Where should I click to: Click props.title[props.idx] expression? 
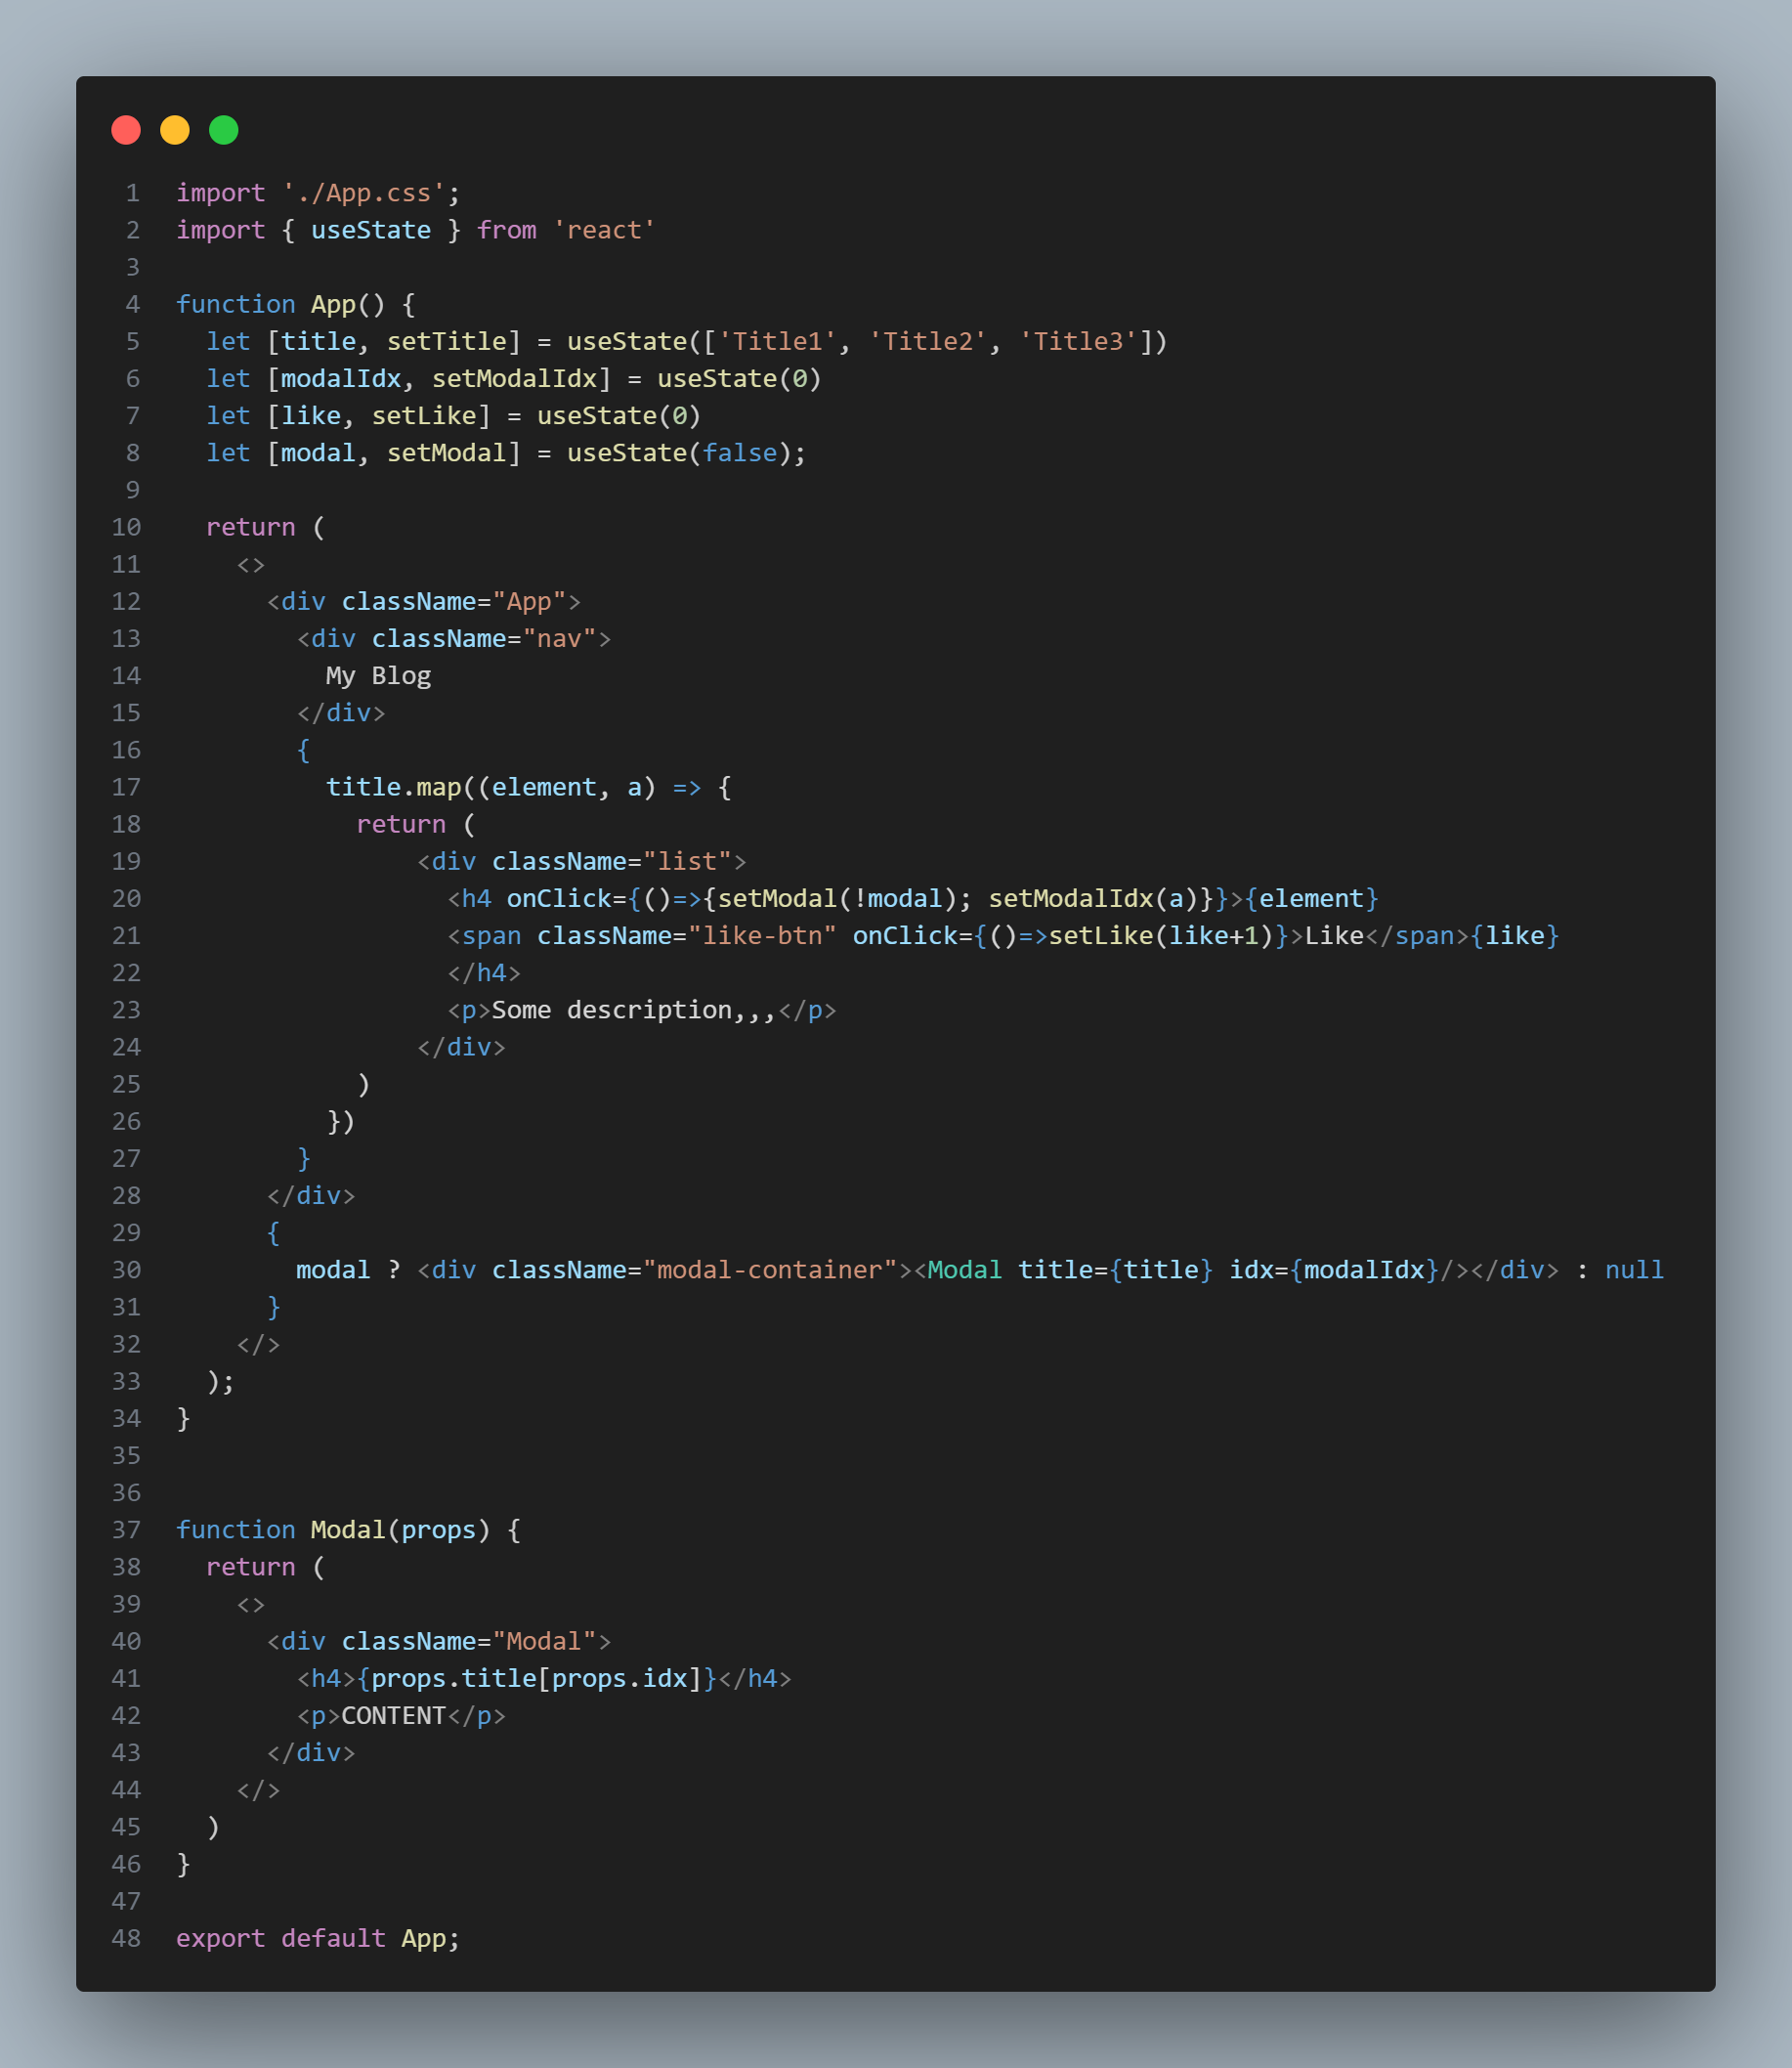537,1678
